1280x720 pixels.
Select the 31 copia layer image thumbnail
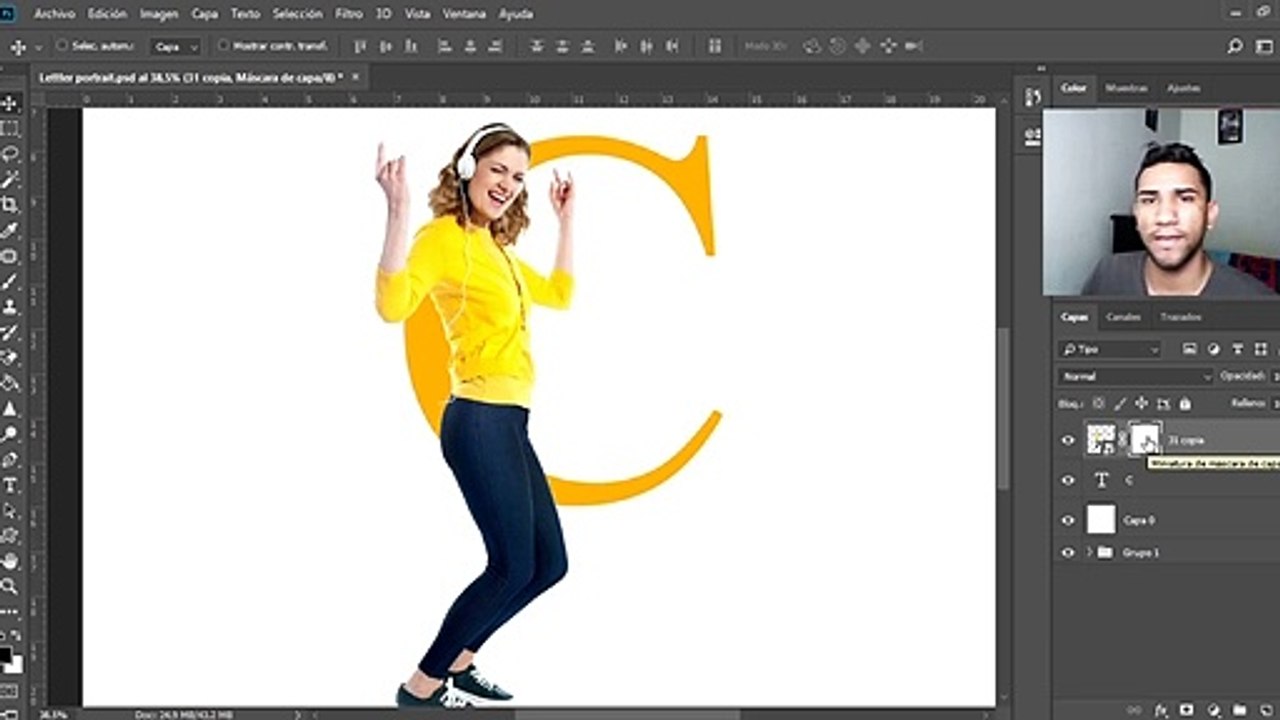(x=1101, y=439)
